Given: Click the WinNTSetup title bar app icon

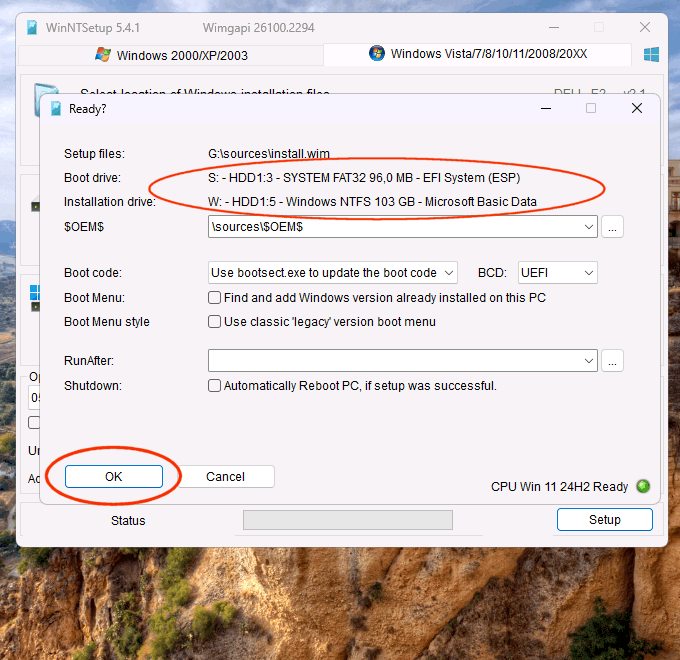Looking at the screenshot, I should [32, 28].
